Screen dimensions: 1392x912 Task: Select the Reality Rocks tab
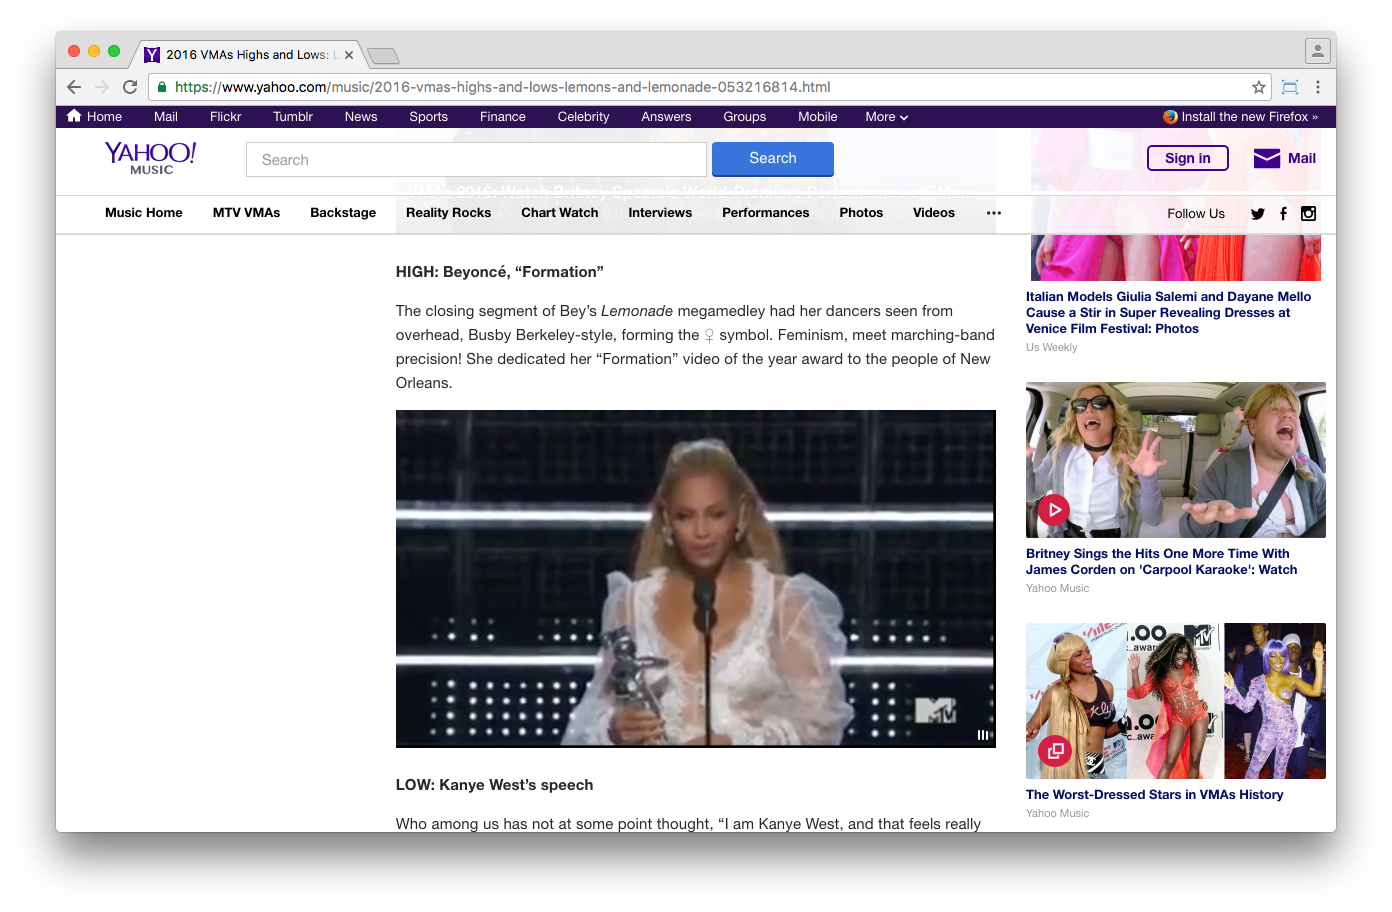point(449,213)
